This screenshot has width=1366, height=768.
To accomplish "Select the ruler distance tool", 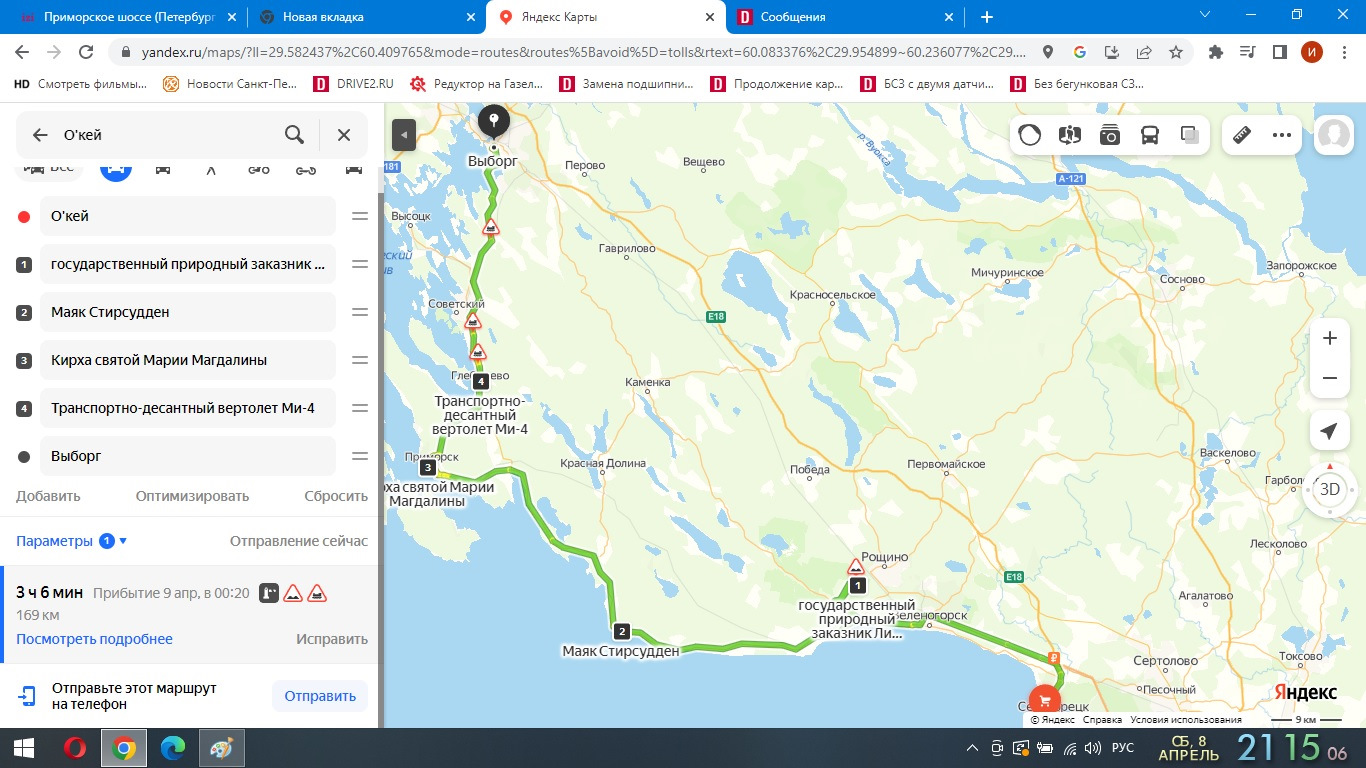I will (x=1242, y=135).
